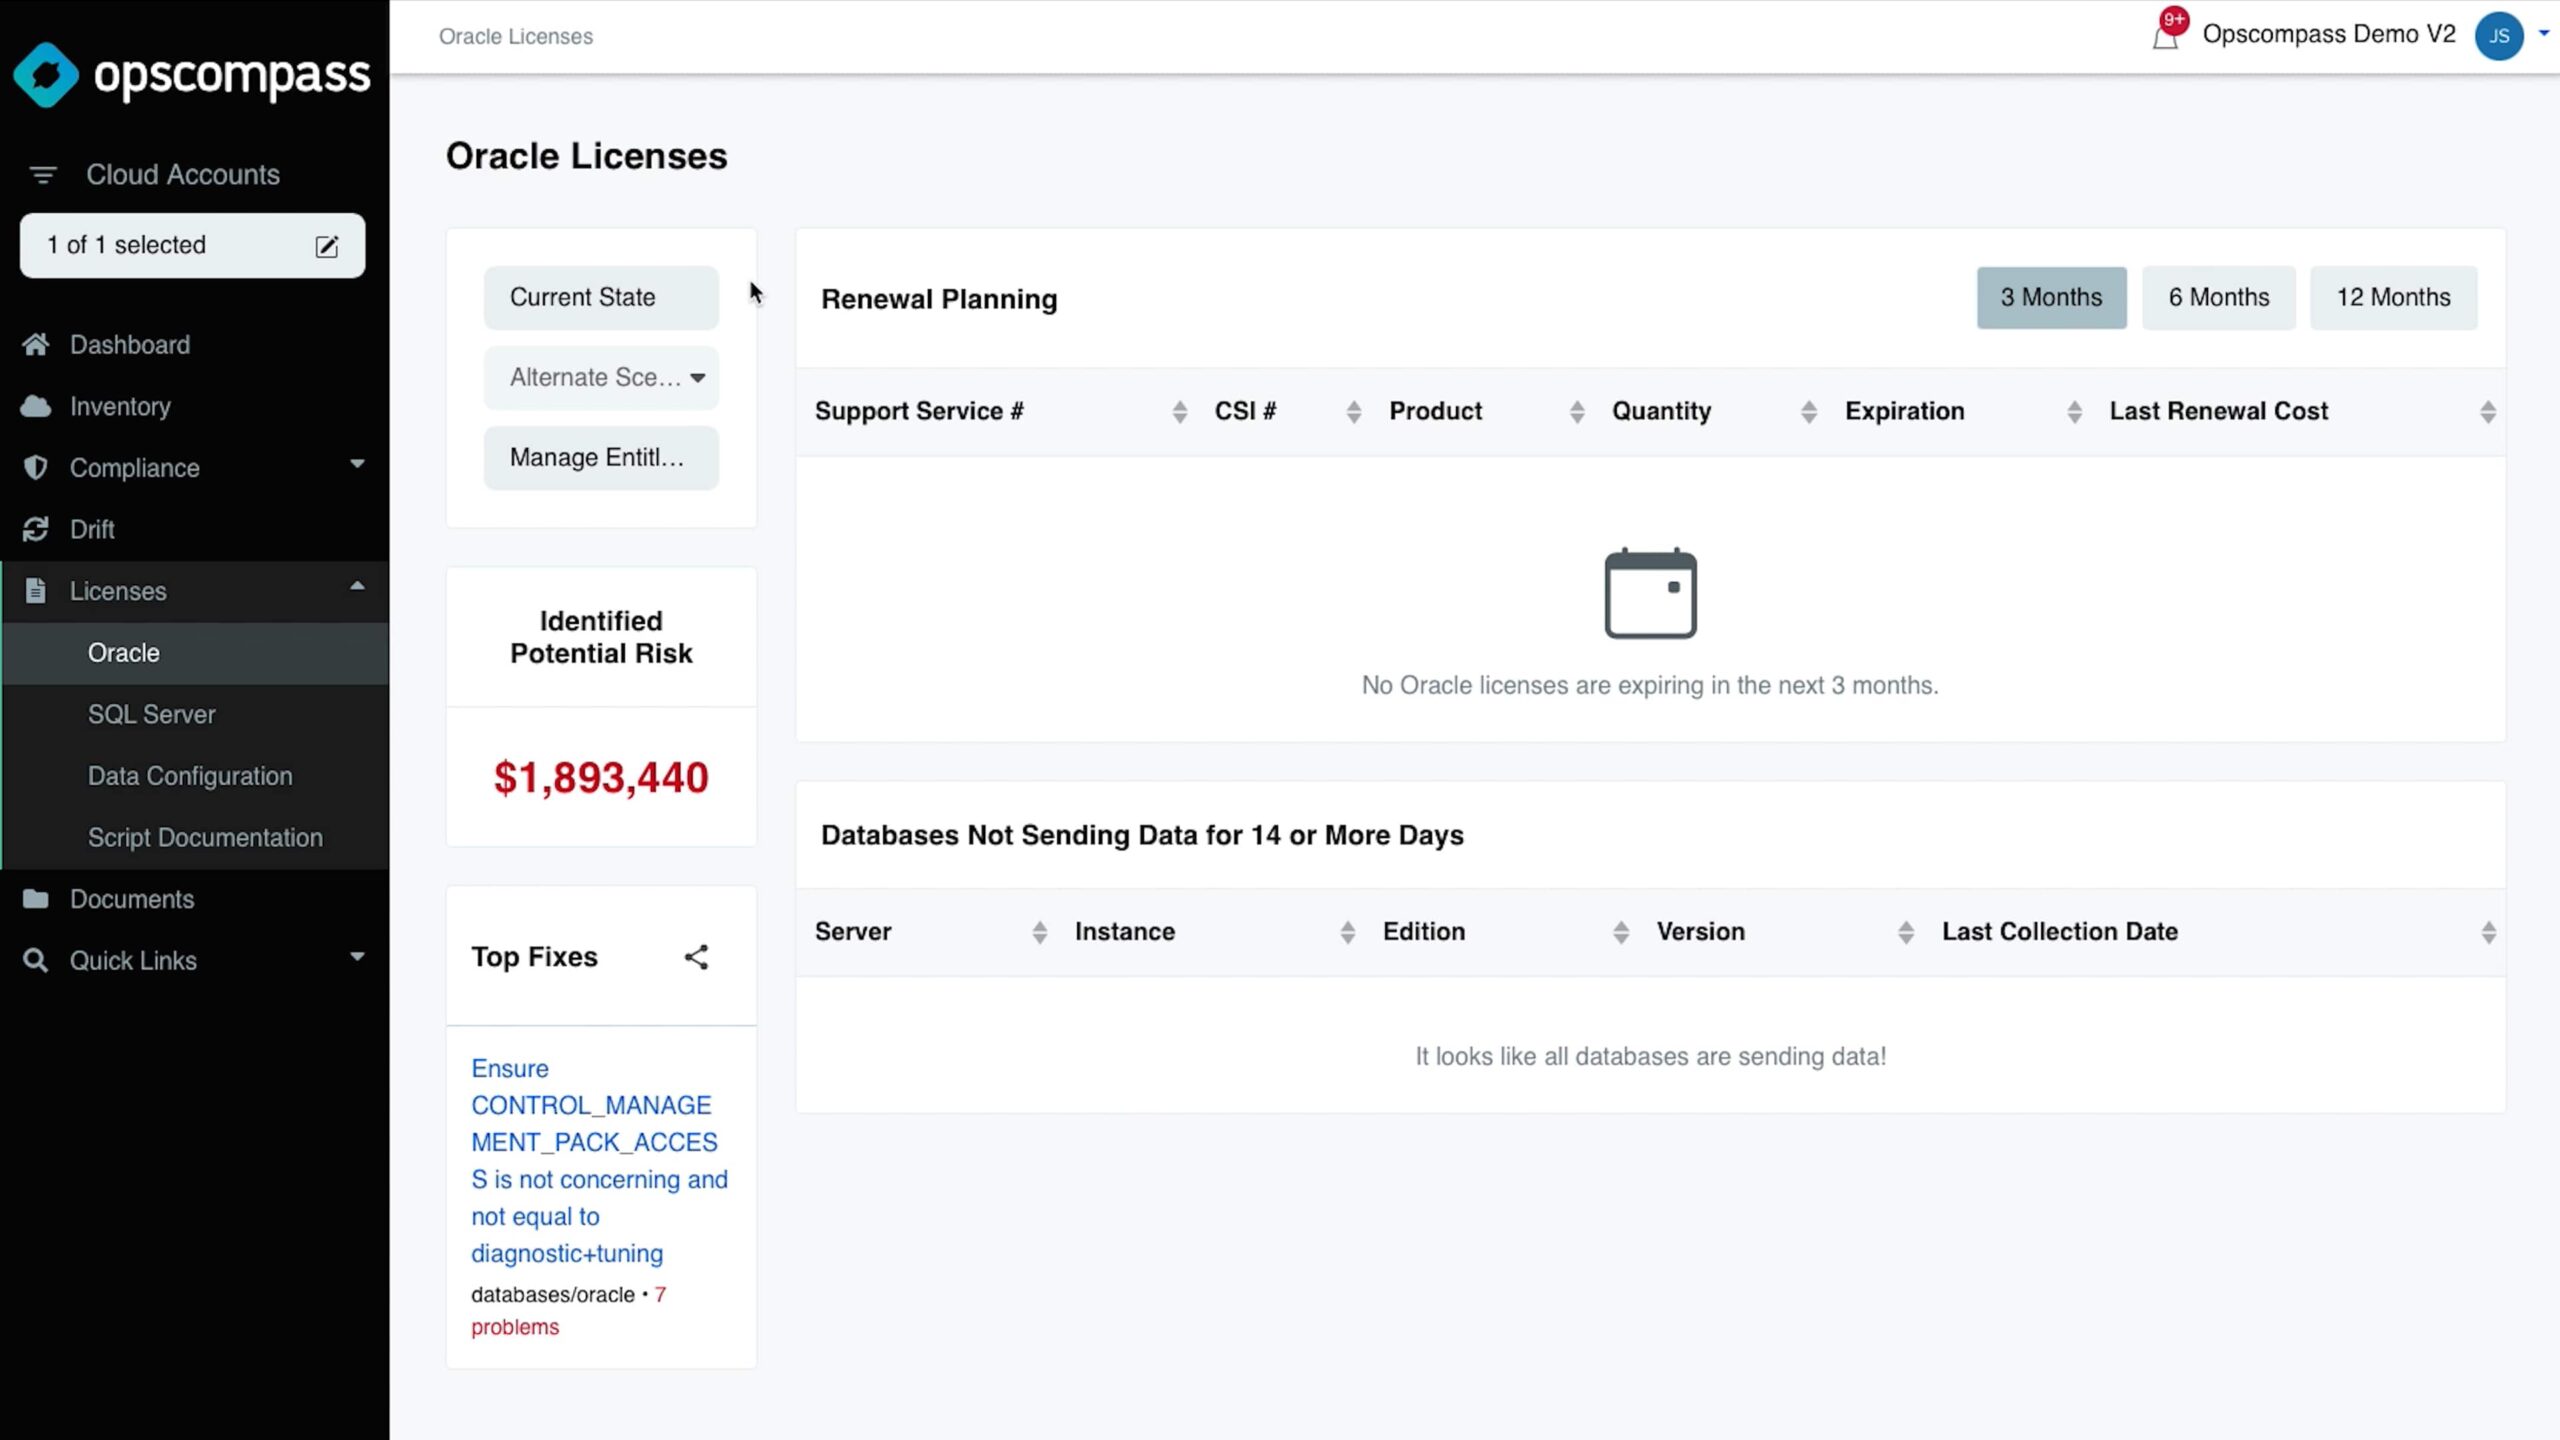Sort by Expiration column

[2075, 412]
